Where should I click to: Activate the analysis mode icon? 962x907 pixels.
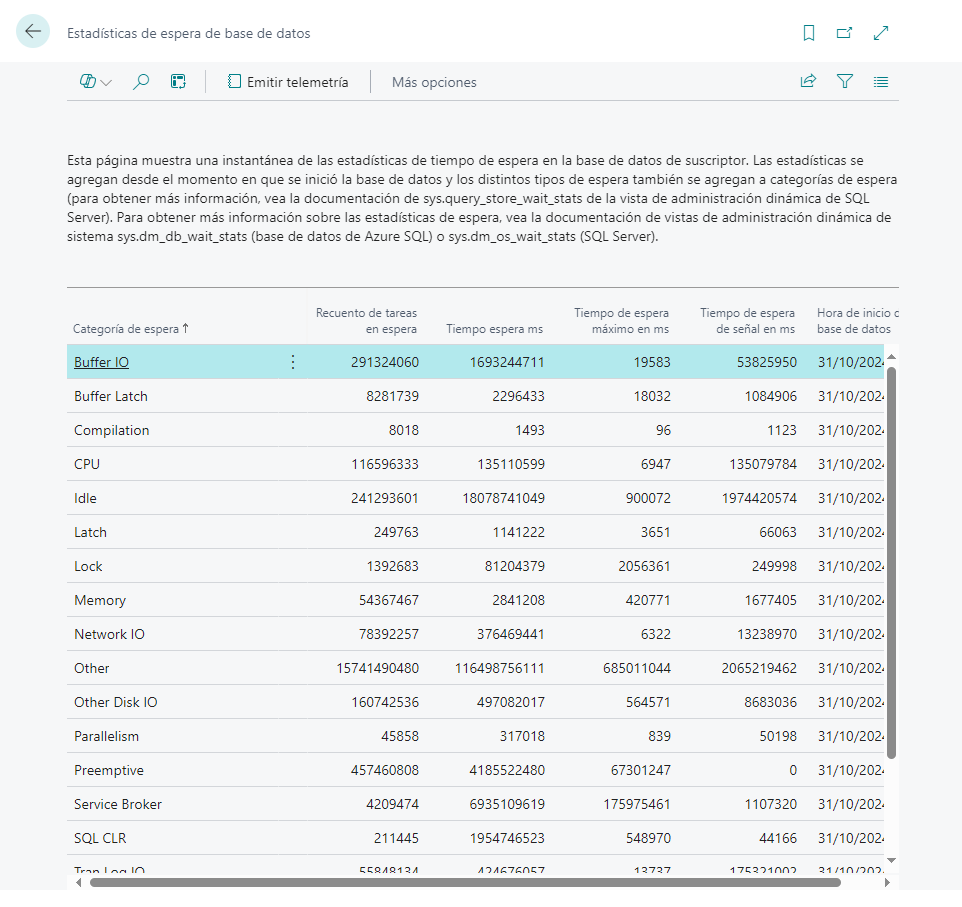pos(178,81)
